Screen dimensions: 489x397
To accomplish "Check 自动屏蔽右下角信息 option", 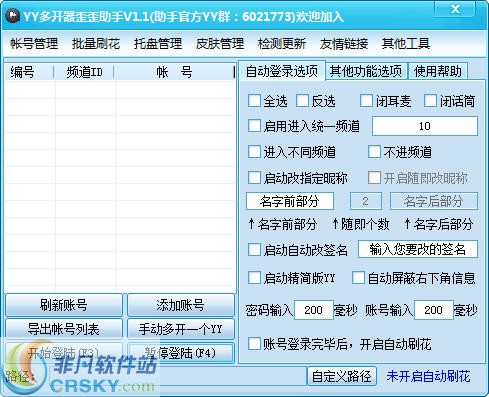I will click(x=358, y=278).
